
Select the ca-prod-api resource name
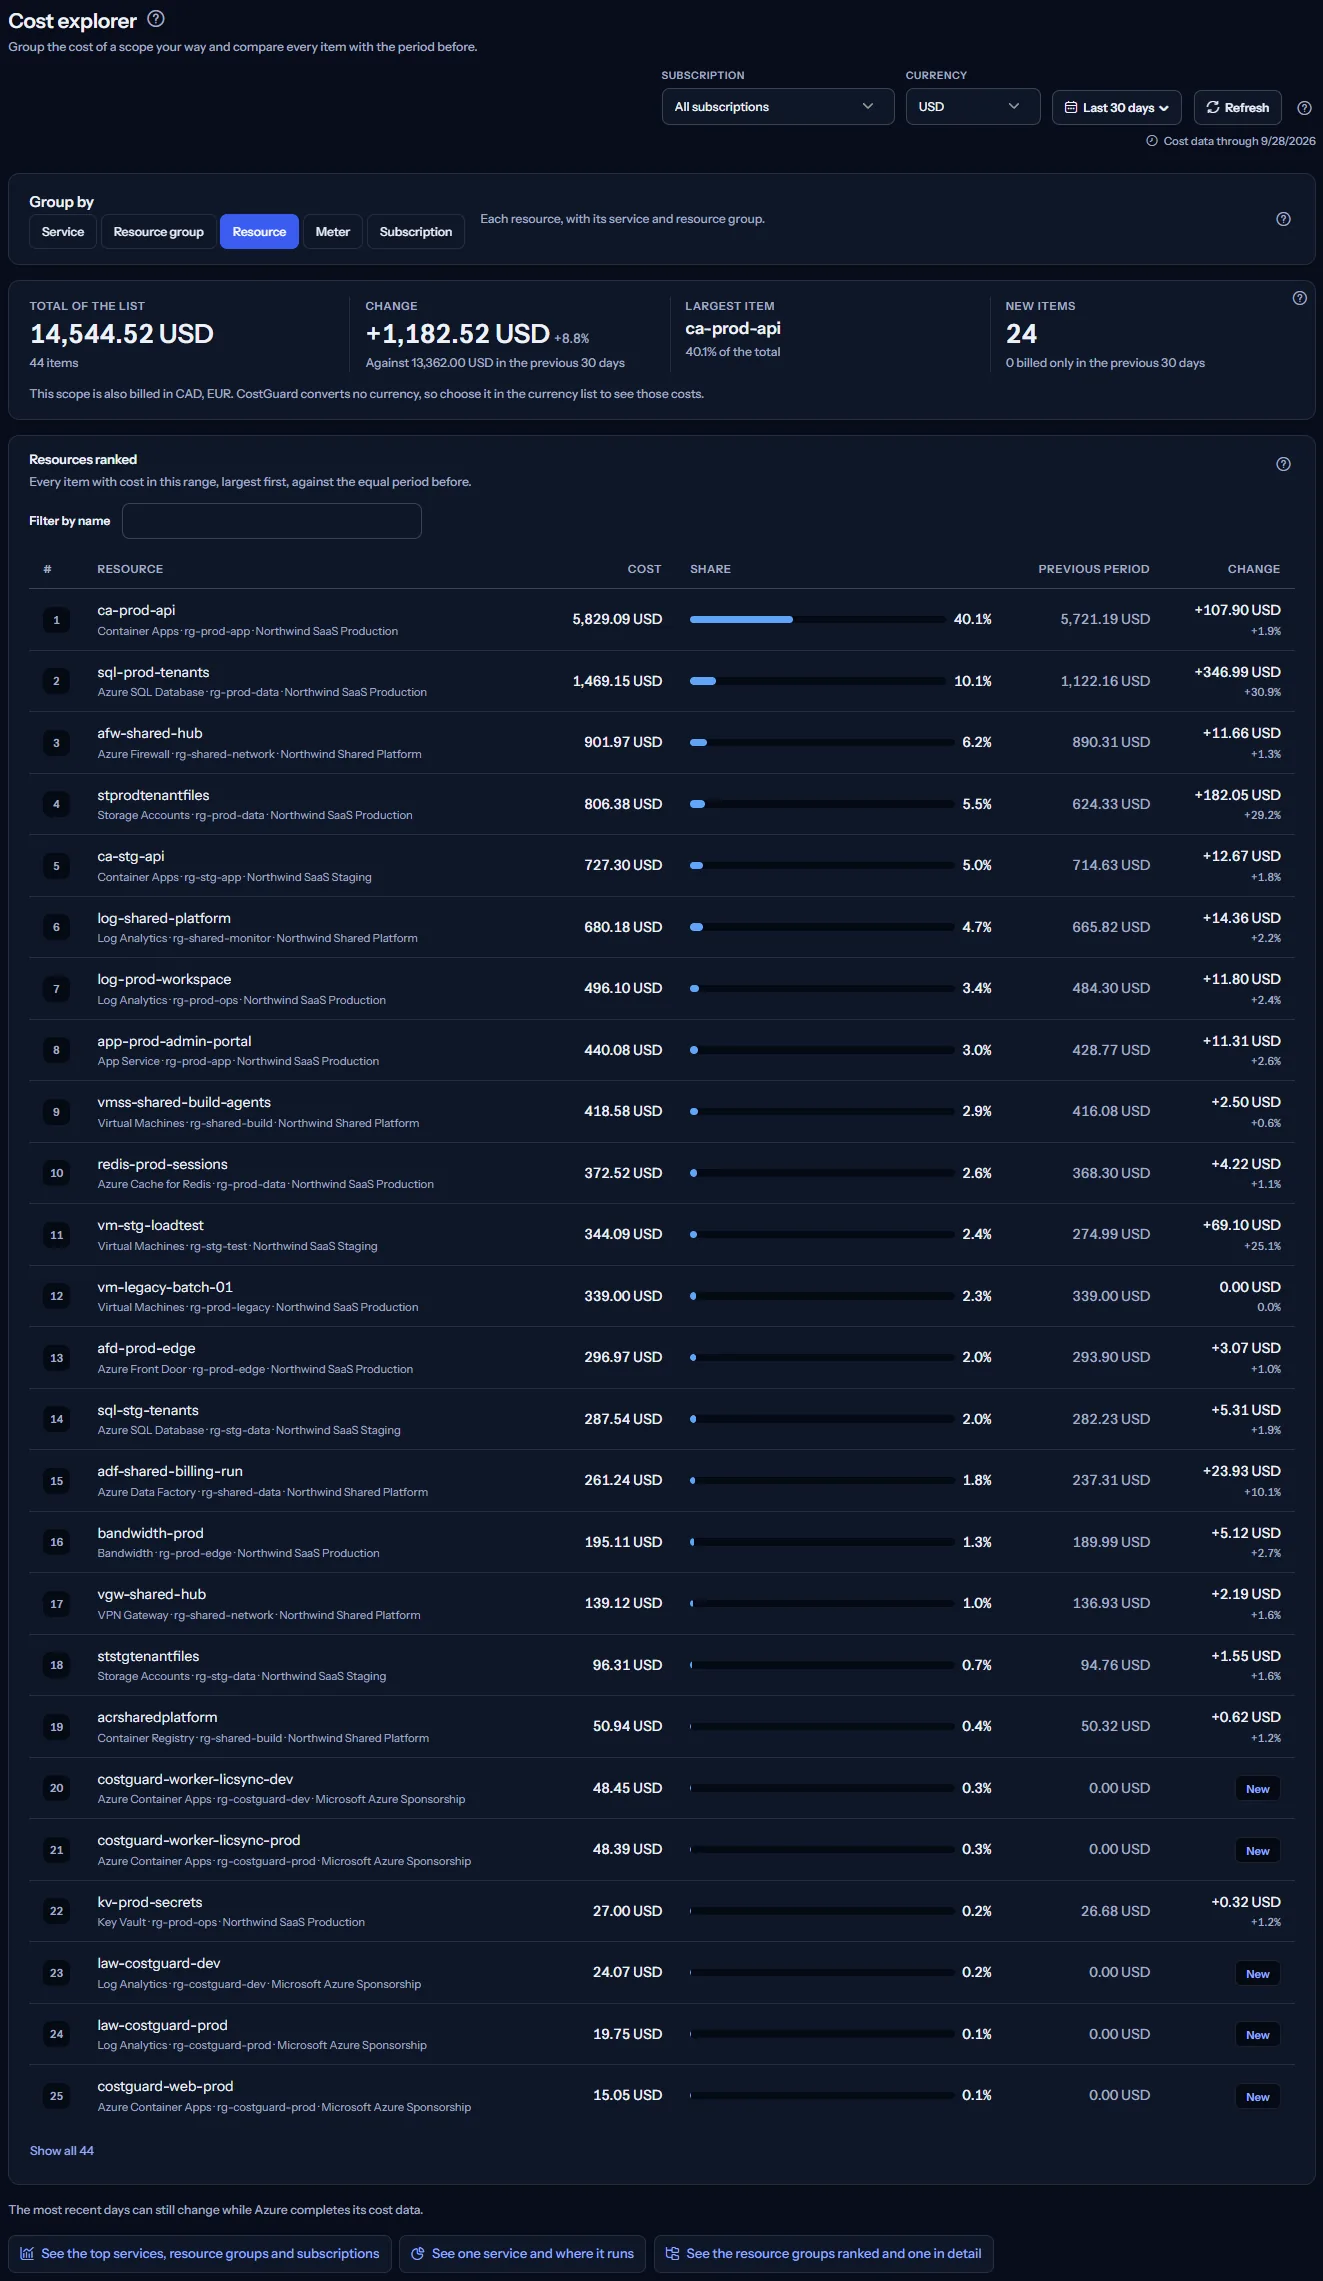tap(136, 610)
